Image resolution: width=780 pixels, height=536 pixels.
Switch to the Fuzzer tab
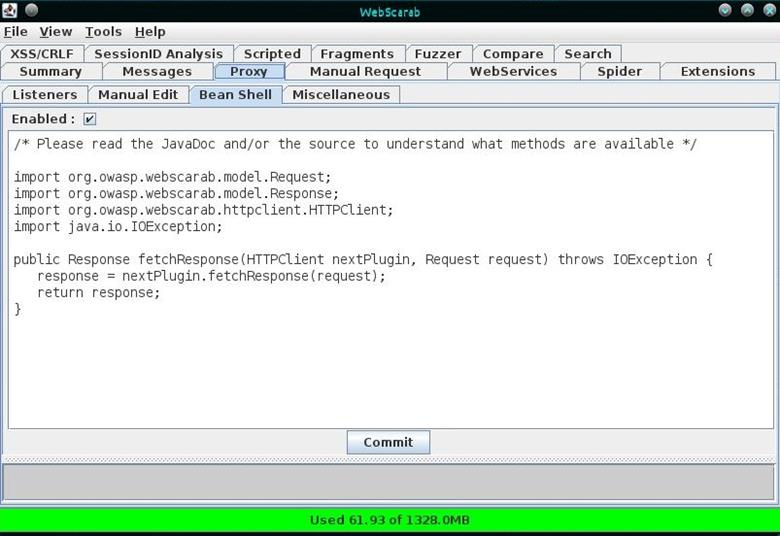pyautogui.click(x=438, y=54)
